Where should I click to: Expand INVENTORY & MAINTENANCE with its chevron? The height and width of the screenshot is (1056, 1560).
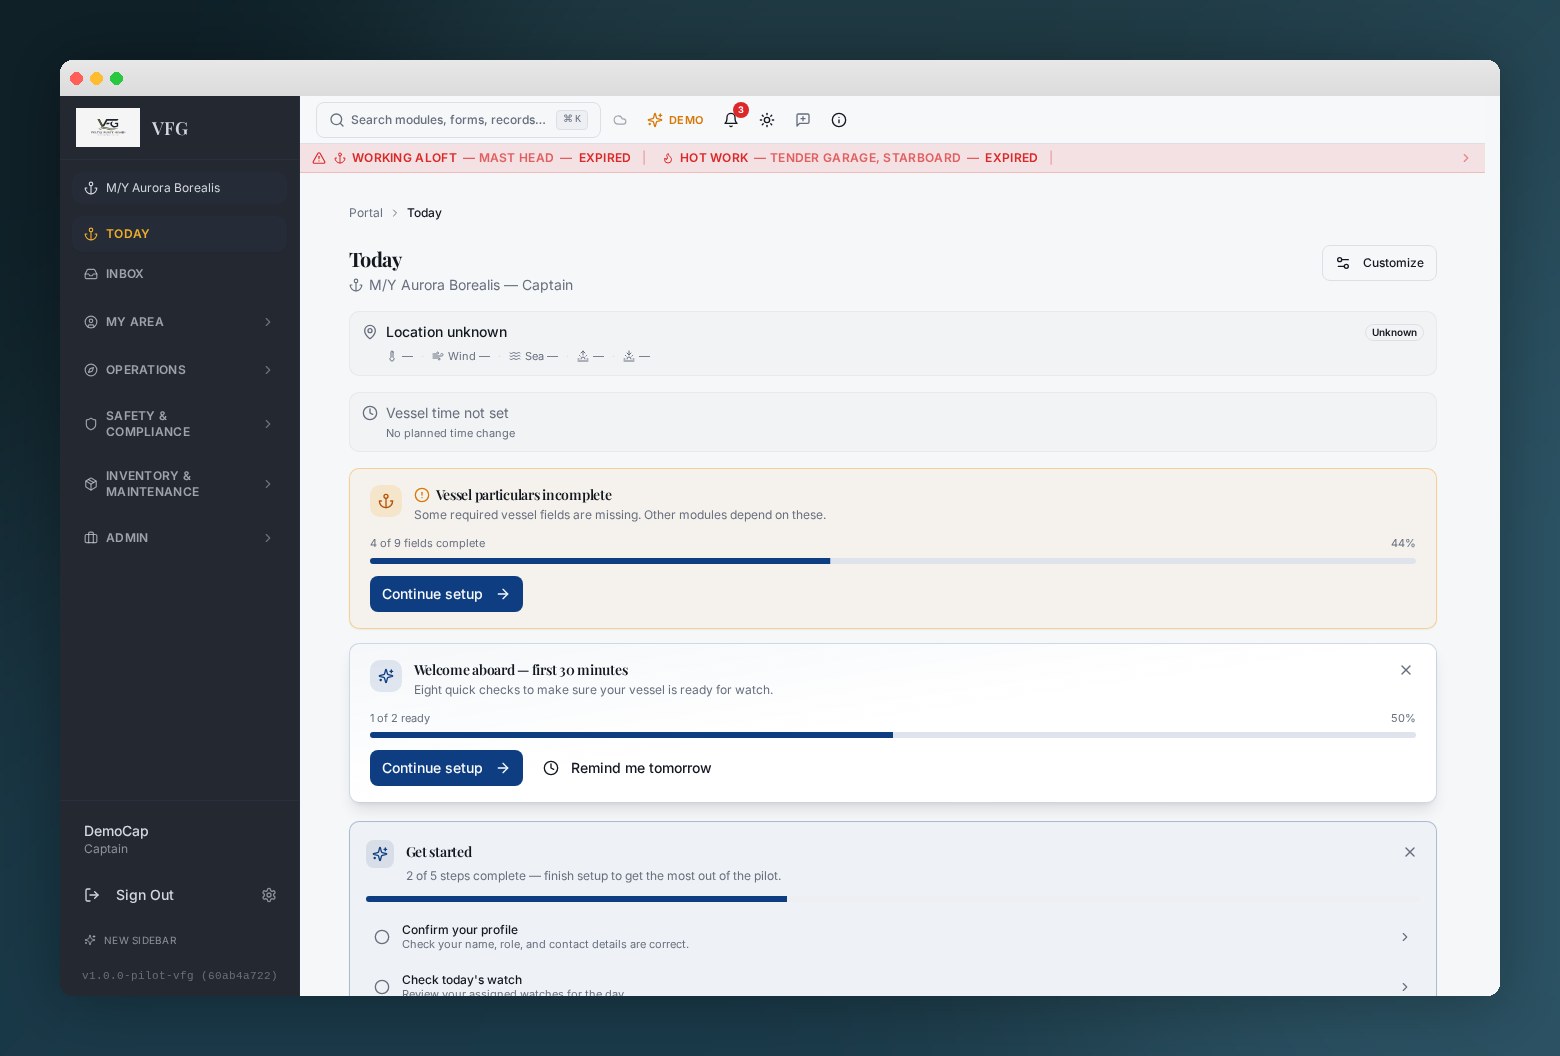[x=268, y=484]
